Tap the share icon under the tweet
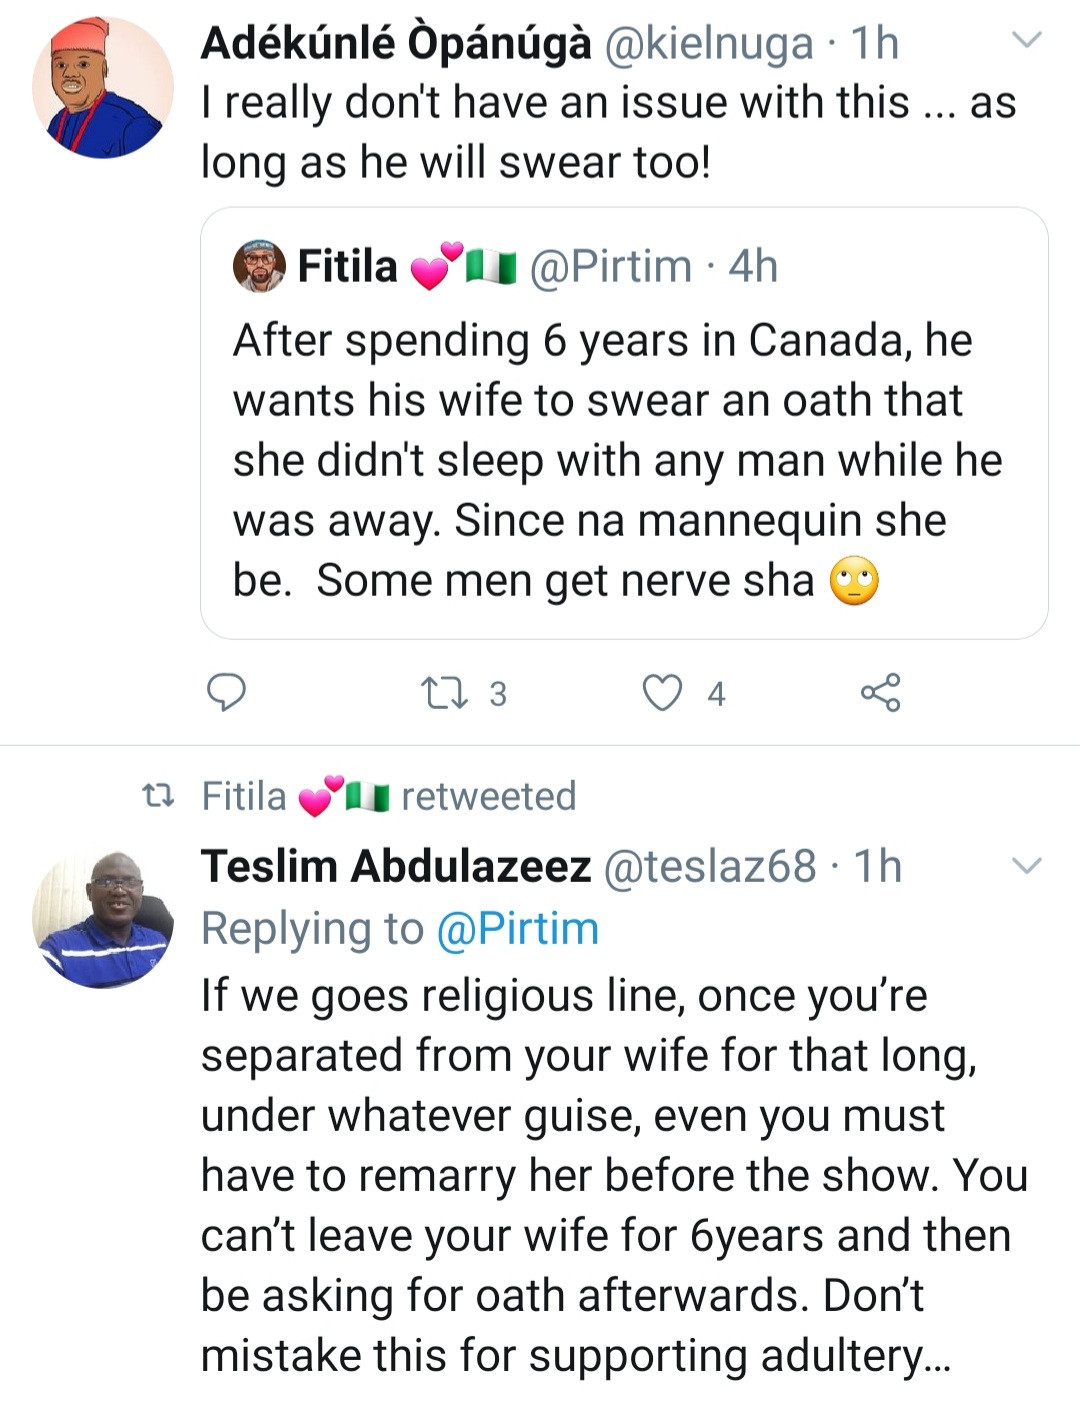 [880, 692]
